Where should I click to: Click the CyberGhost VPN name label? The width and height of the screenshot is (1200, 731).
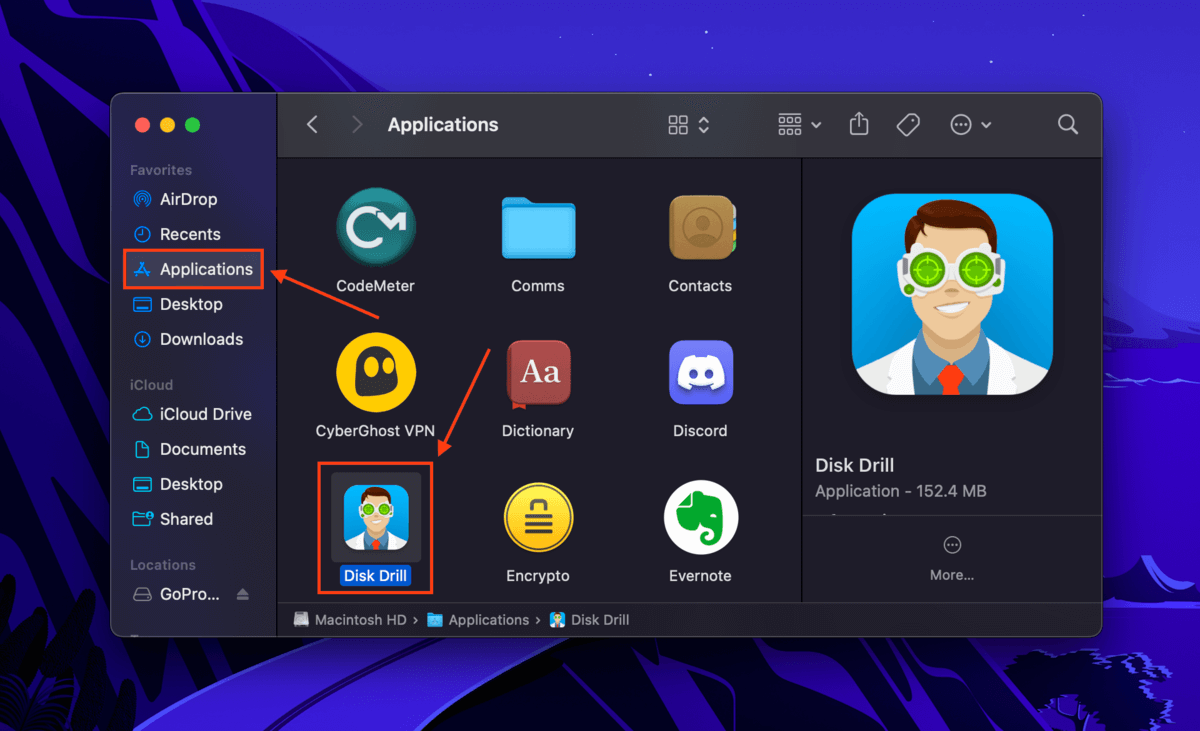pyautogui.click(x=375, y=431)
